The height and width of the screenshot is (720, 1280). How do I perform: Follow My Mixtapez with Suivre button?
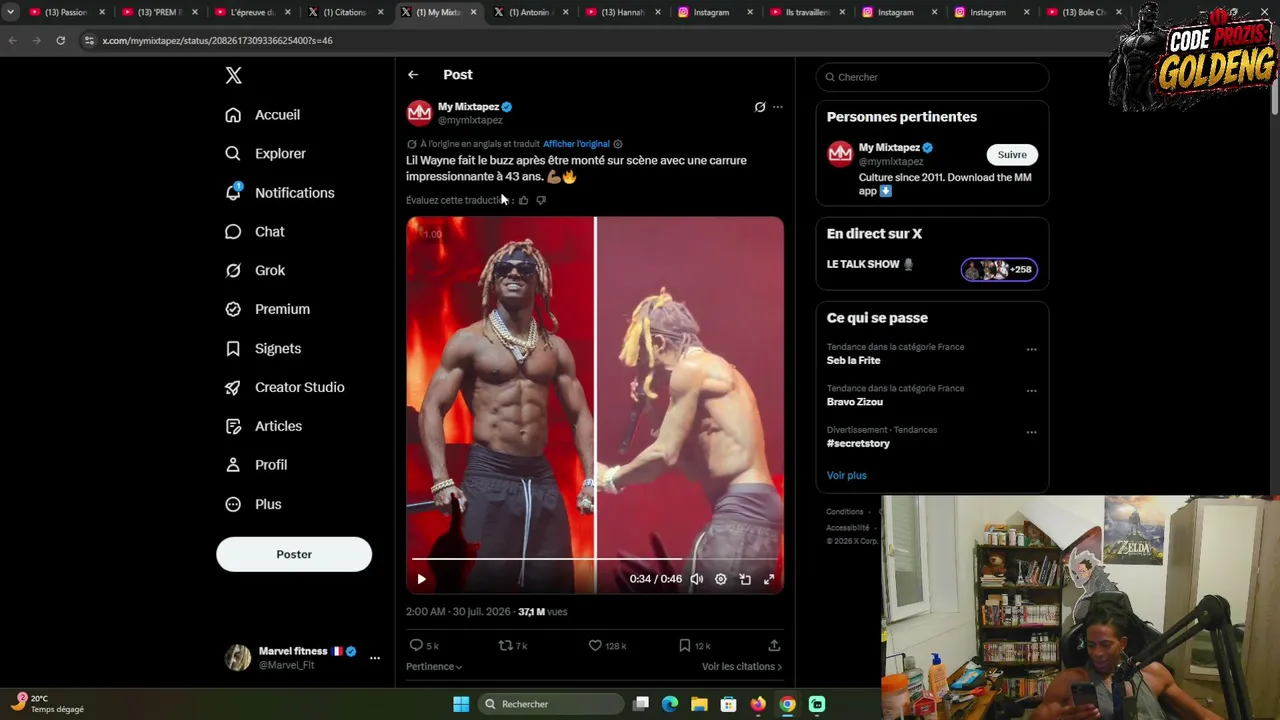[x=1012, y=155]
